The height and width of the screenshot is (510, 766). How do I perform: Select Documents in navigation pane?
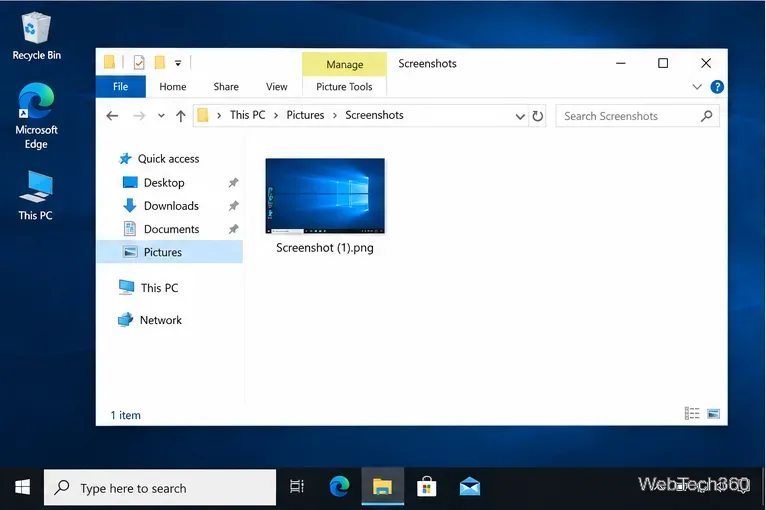click(x=171, y=229)
